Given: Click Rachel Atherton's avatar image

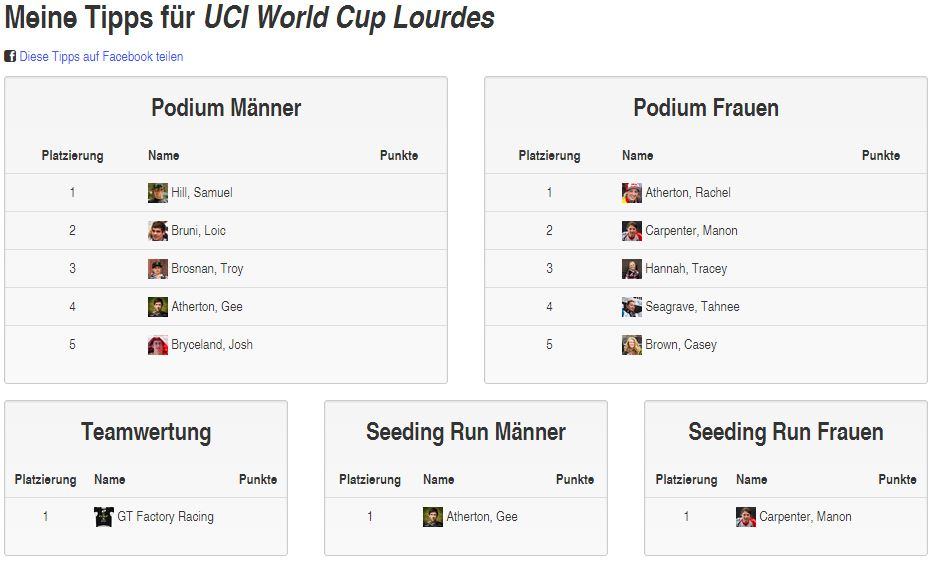Looking at the screenshot, I should pyautogui.click(x=631, y=193).
